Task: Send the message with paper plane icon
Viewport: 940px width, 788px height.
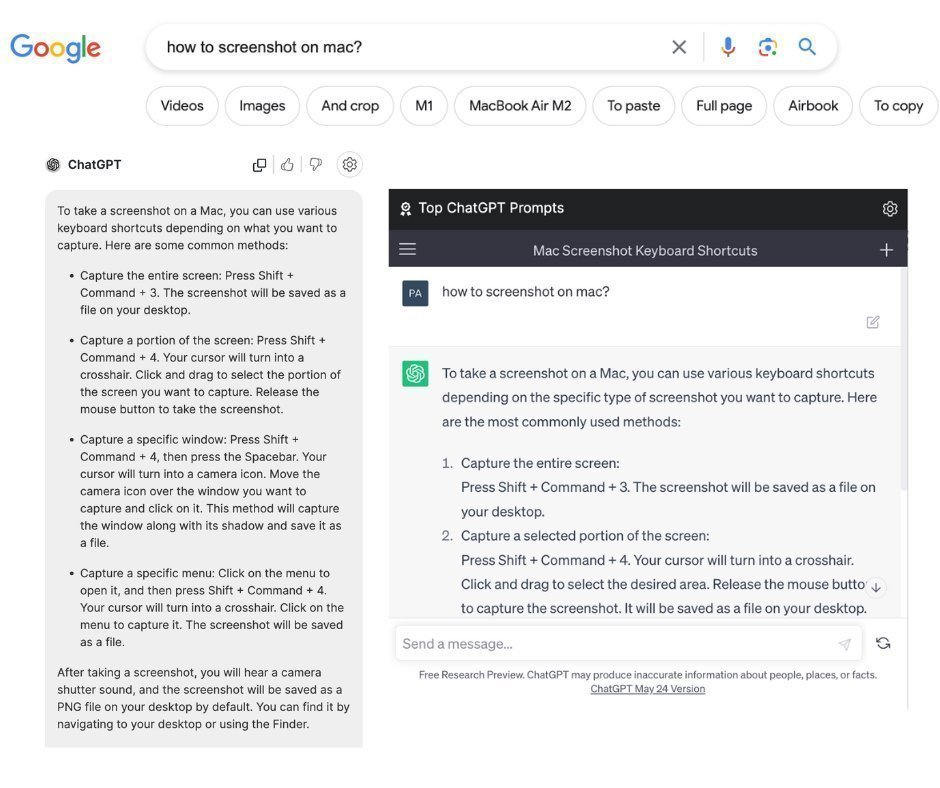Action: click(x=845, y=644)
